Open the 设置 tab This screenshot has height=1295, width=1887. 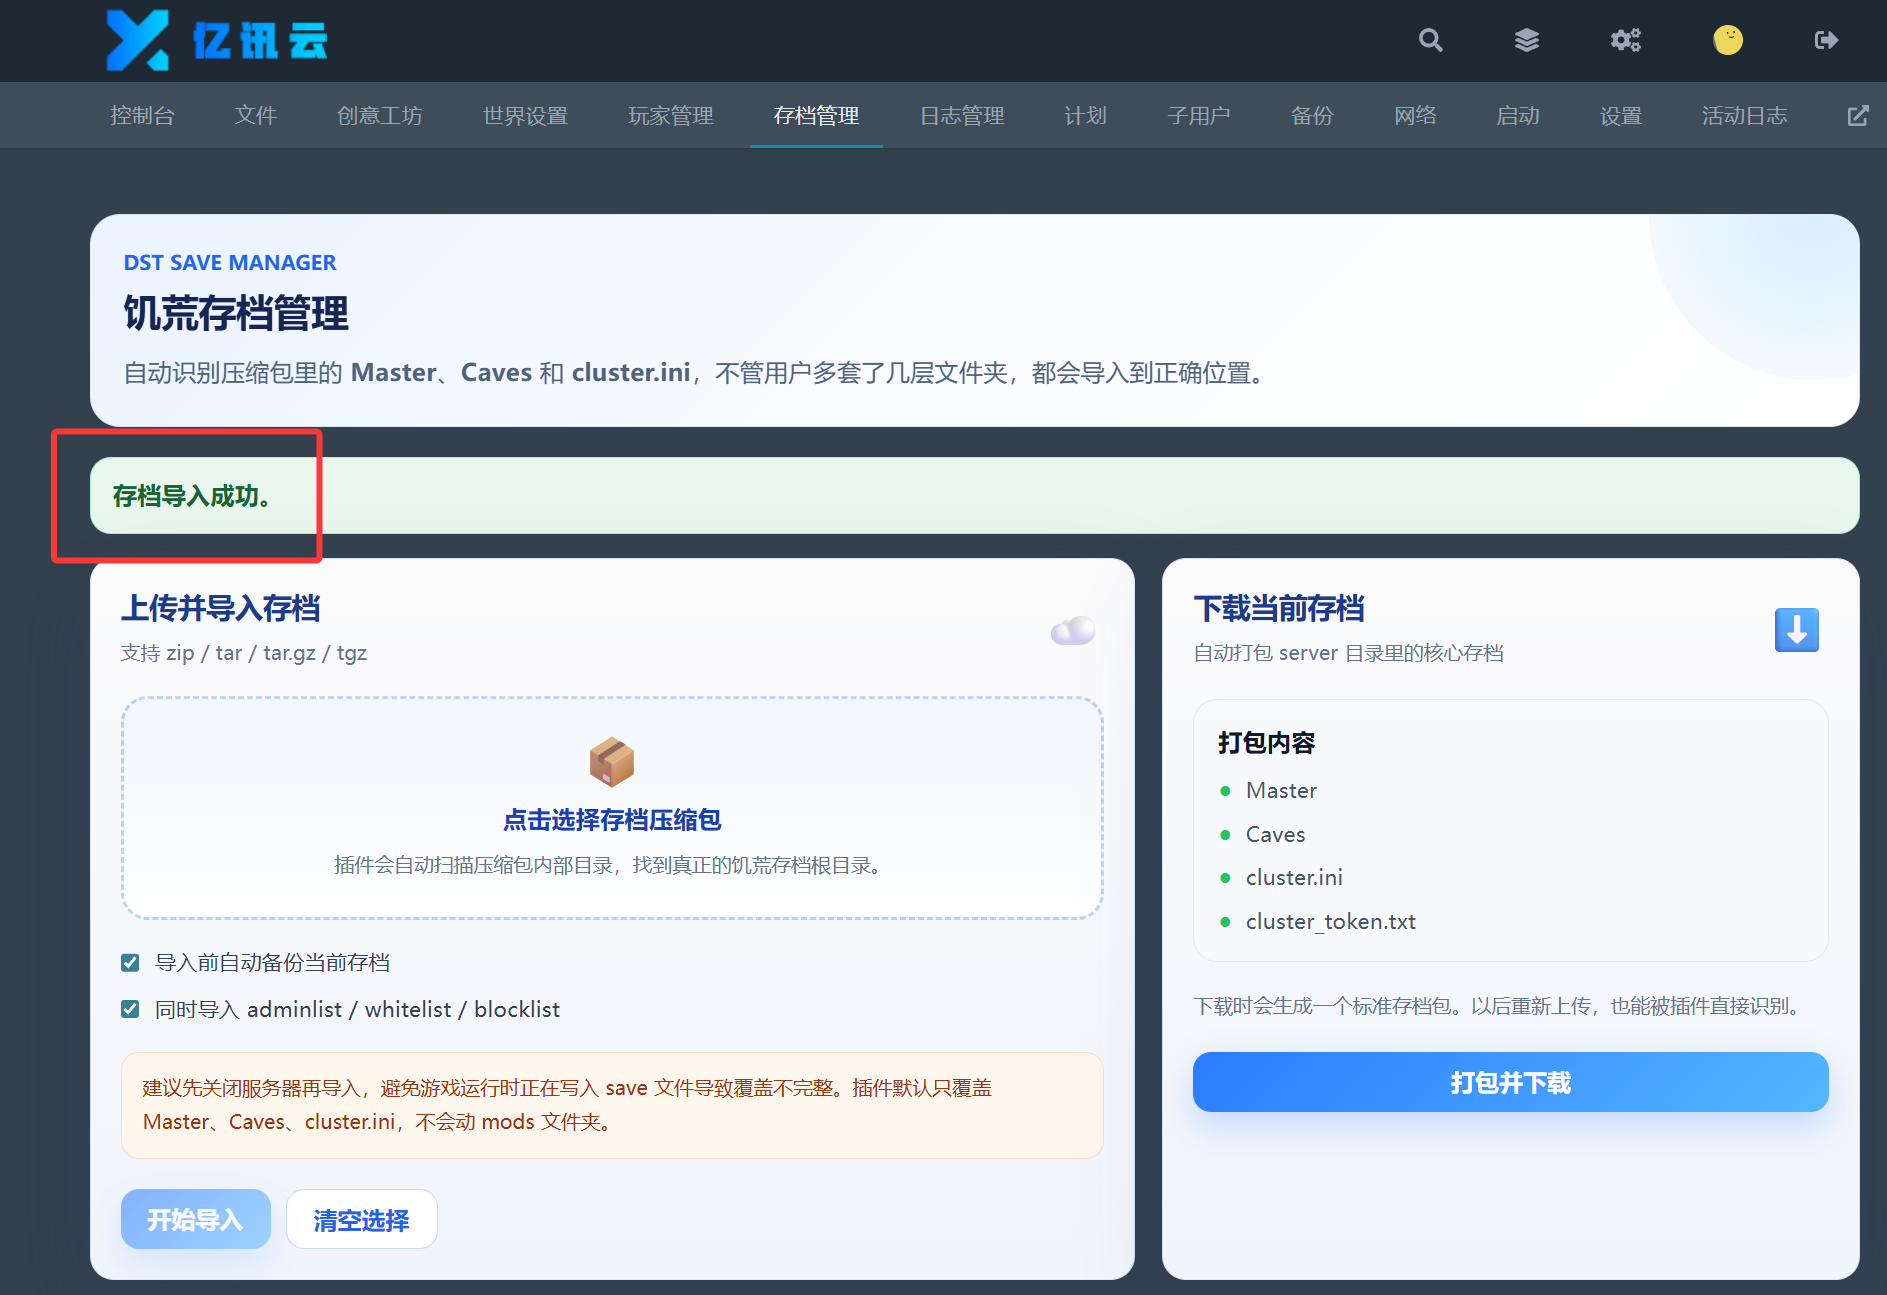[x=1621, y=116]
